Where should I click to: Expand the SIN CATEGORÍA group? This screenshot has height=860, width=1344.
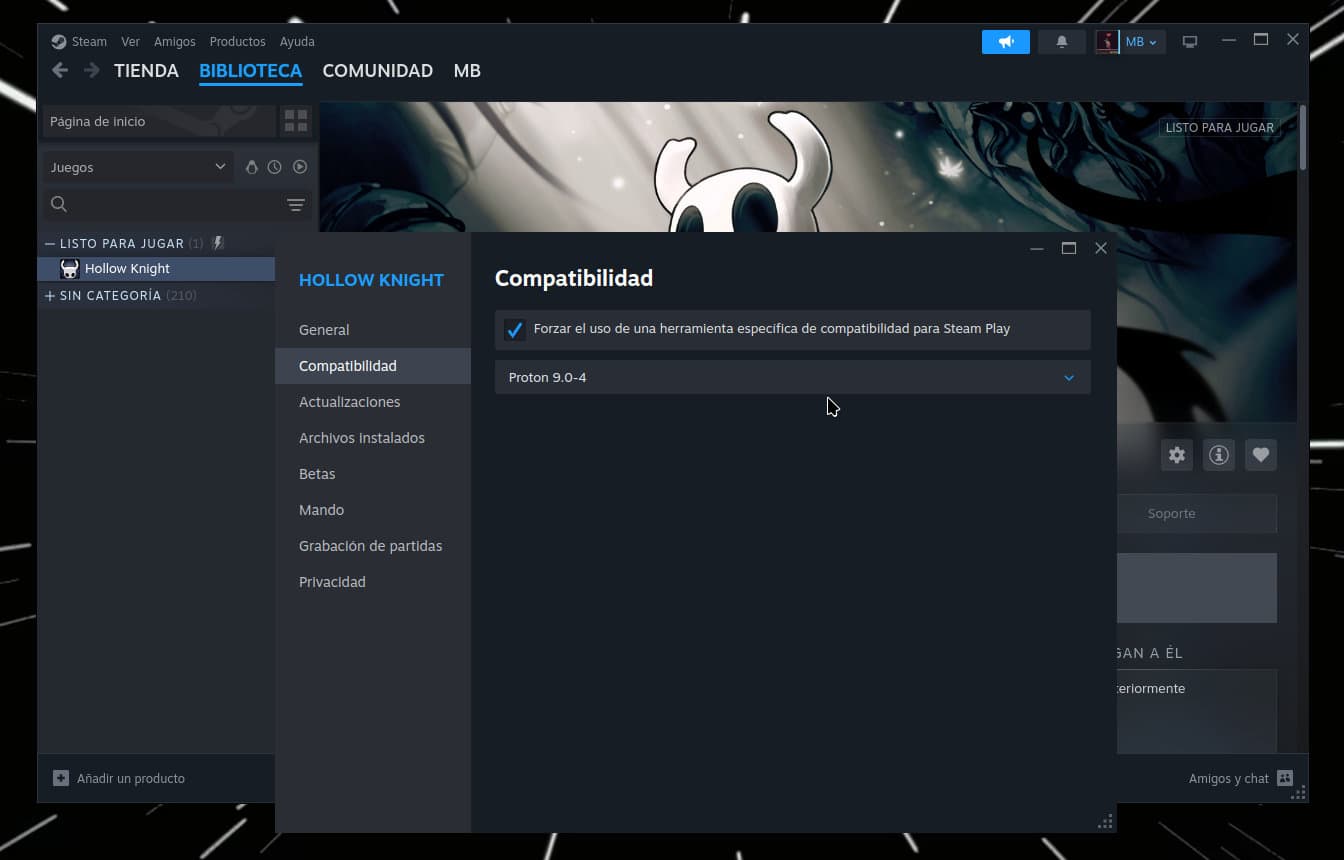click(x=50, y=296)
